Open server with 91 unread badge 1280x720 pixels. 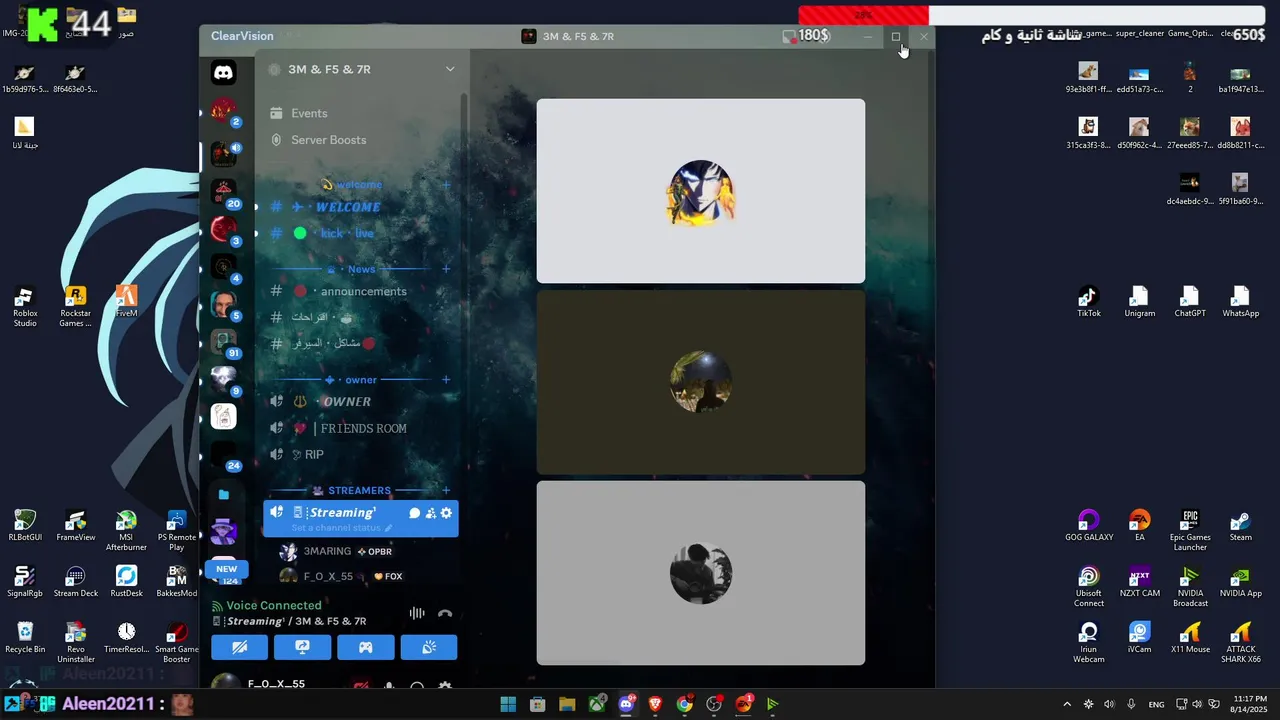(x=224, y=342)
